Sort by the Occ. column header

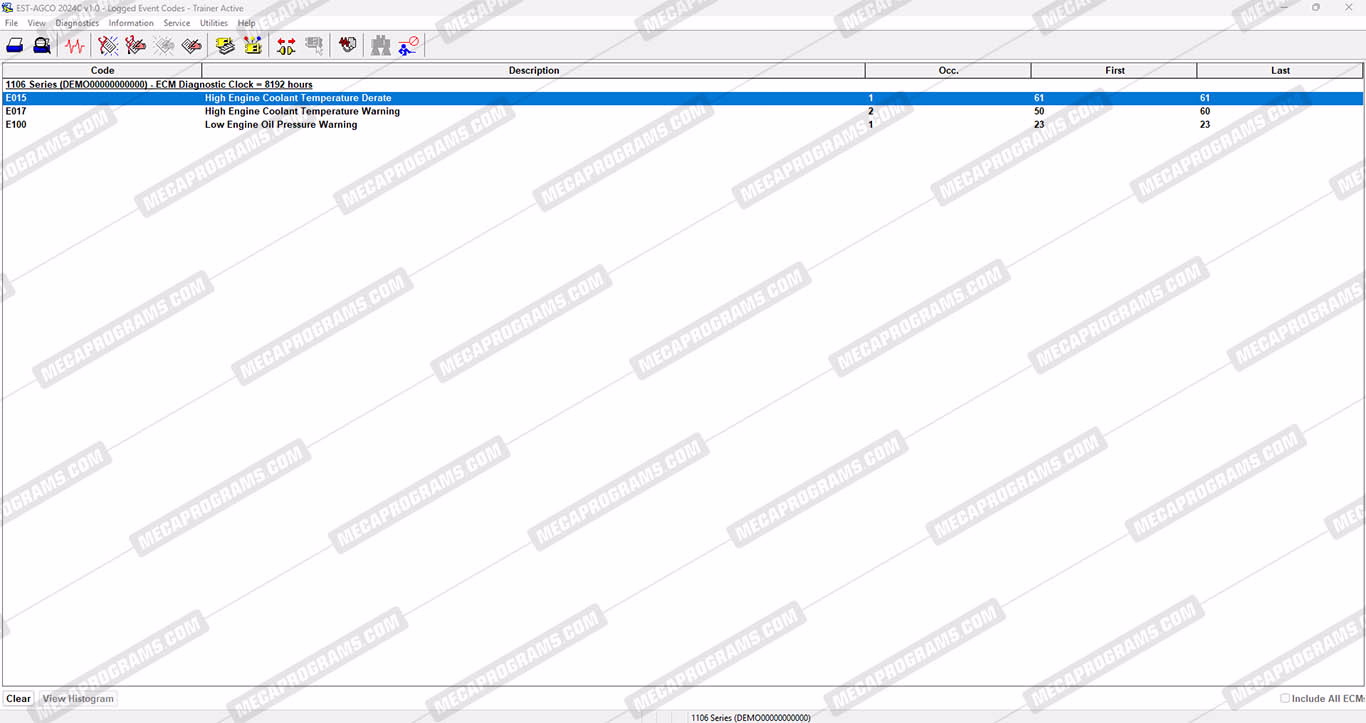pyautogui.click(x=948, y=71)
